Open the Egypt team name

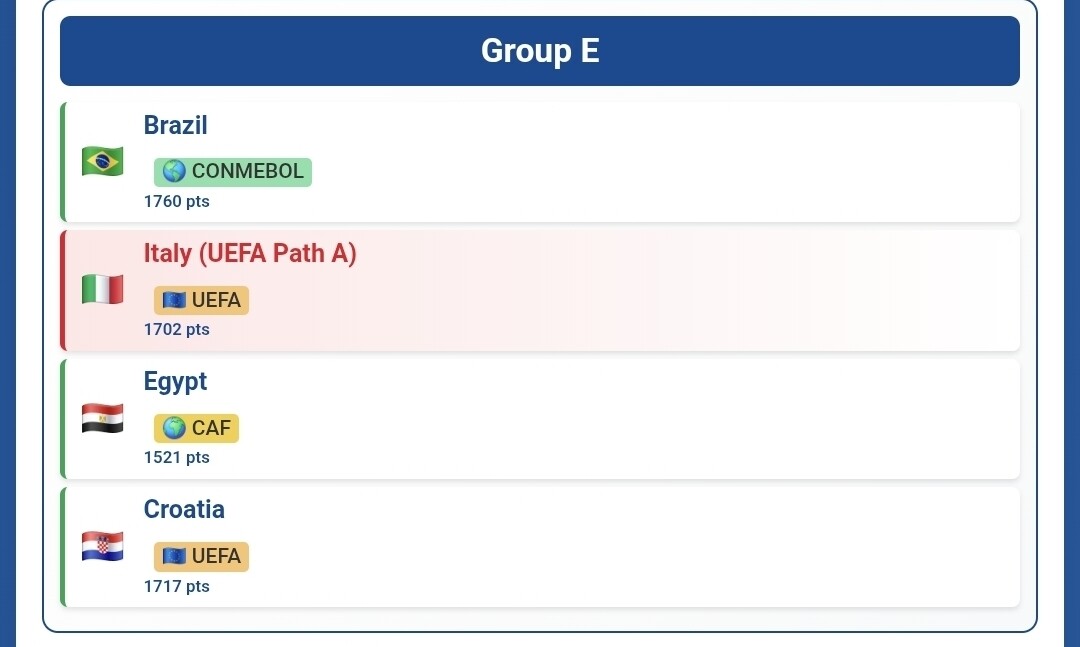[175, 381]
